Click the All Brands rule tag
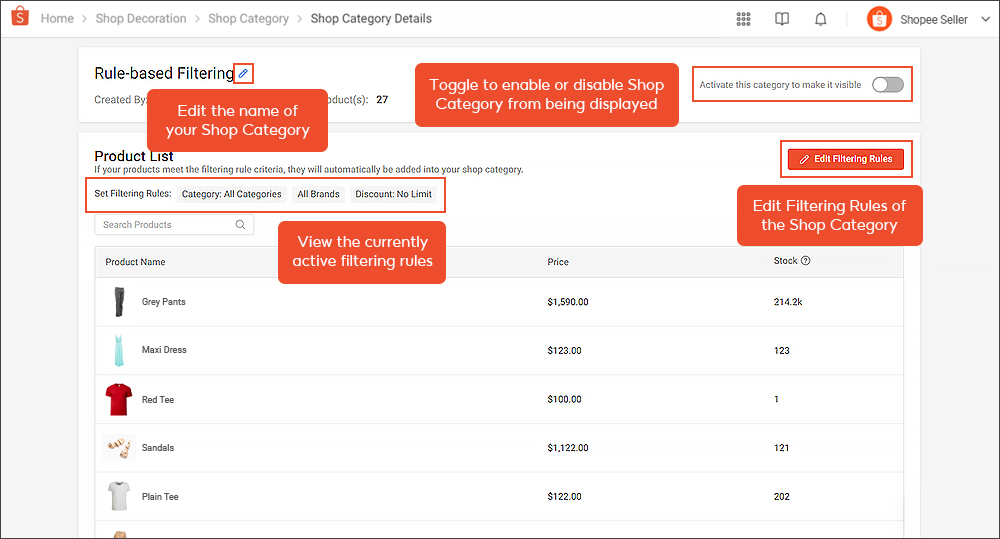Screen dimensions: 1000x539 click(318, 194)
